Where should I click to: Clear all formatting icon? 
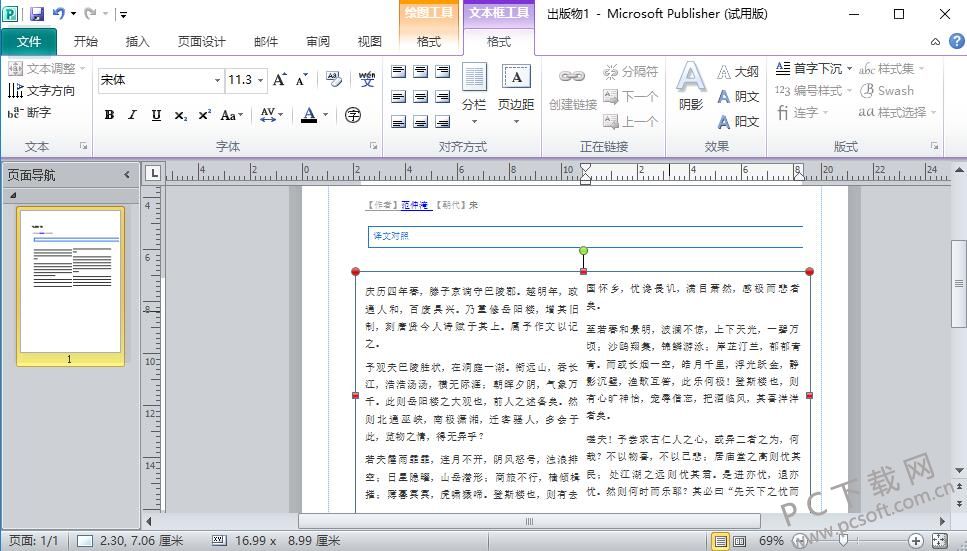point(334,79)
